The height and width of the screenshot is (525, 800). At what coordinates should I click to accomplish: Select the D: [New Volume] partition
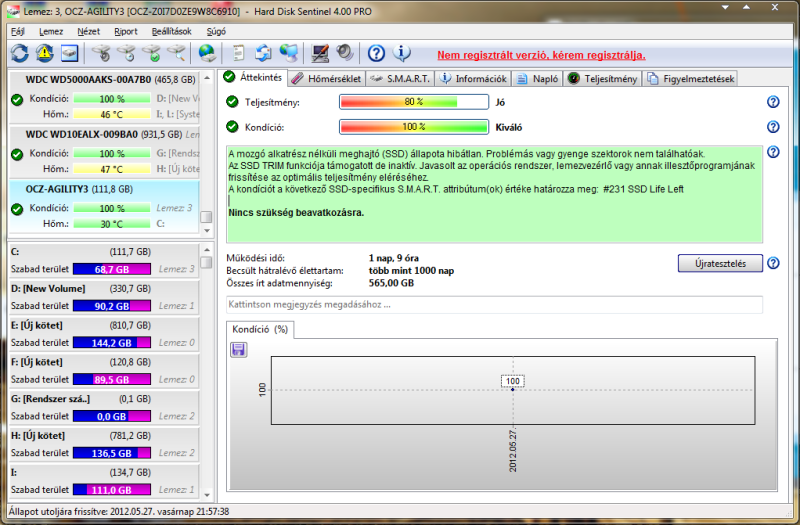(104, 297)
